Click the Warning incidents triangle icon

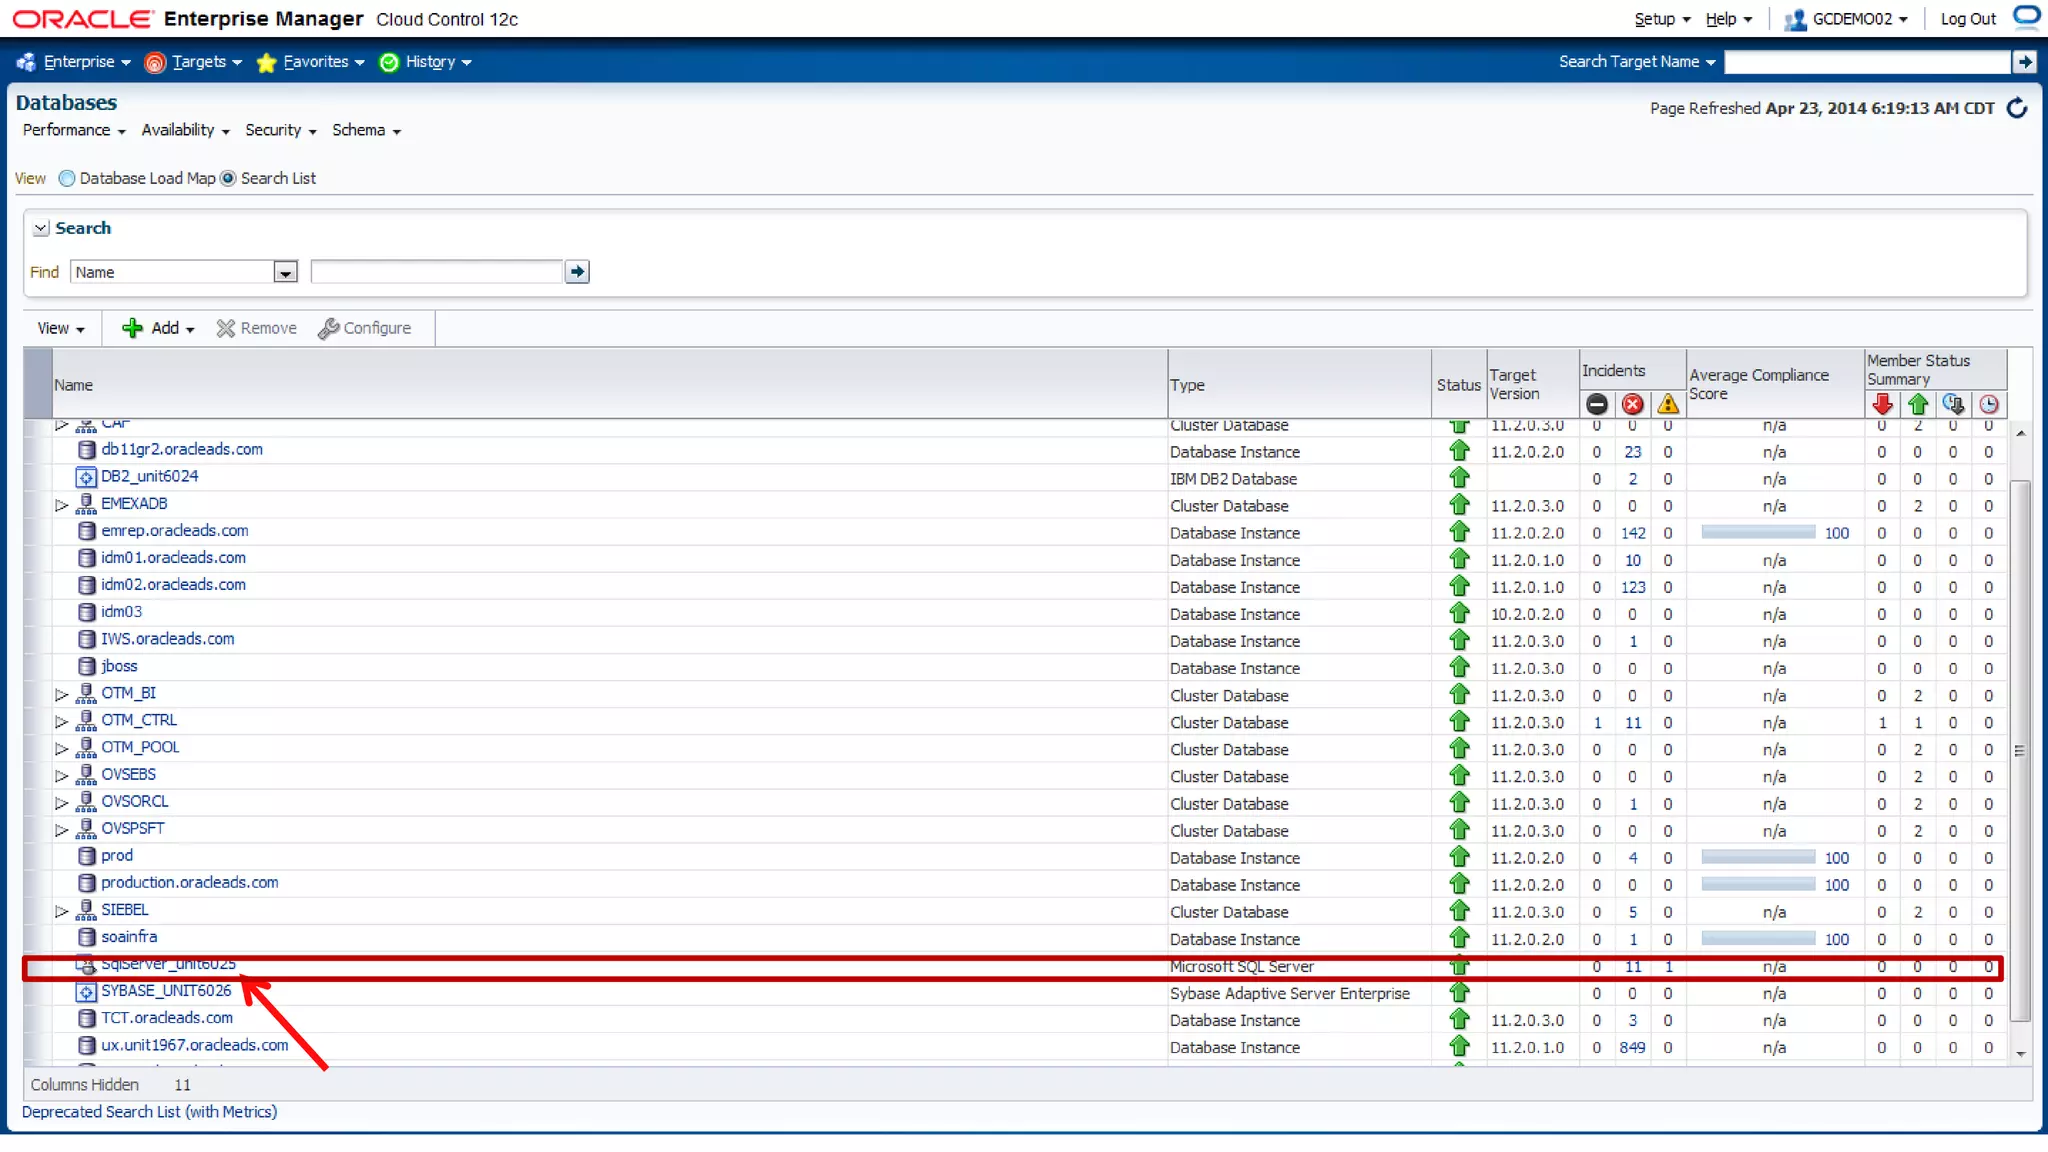tap(1668, 404)
